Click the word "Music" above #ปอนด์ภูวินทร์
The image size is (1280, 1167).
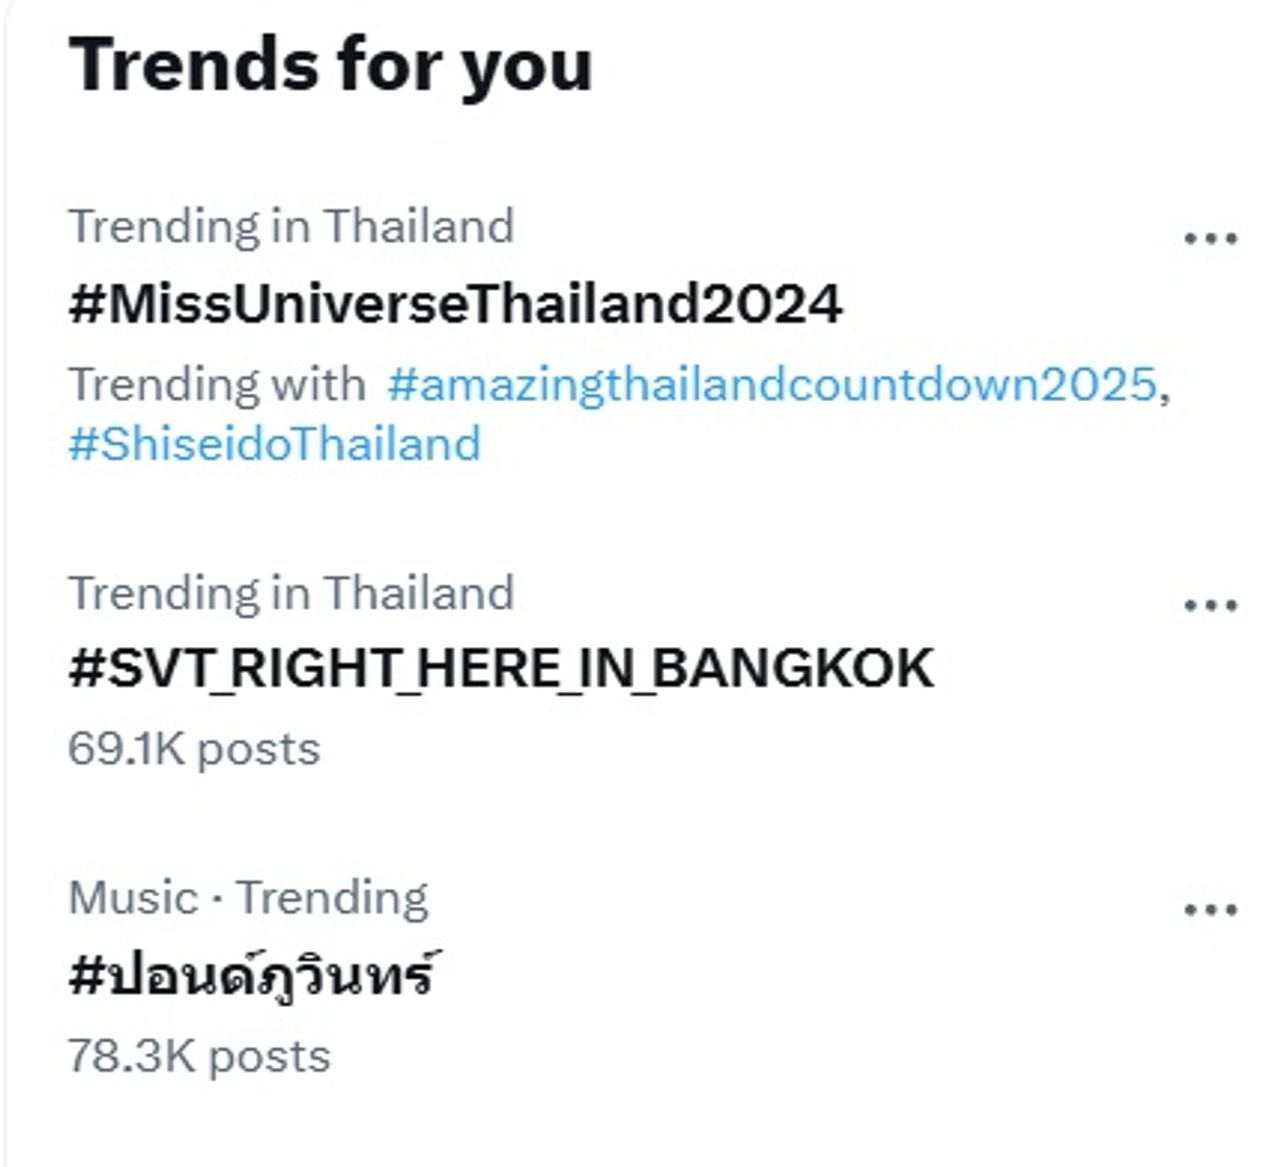click(x=133, y=897)
